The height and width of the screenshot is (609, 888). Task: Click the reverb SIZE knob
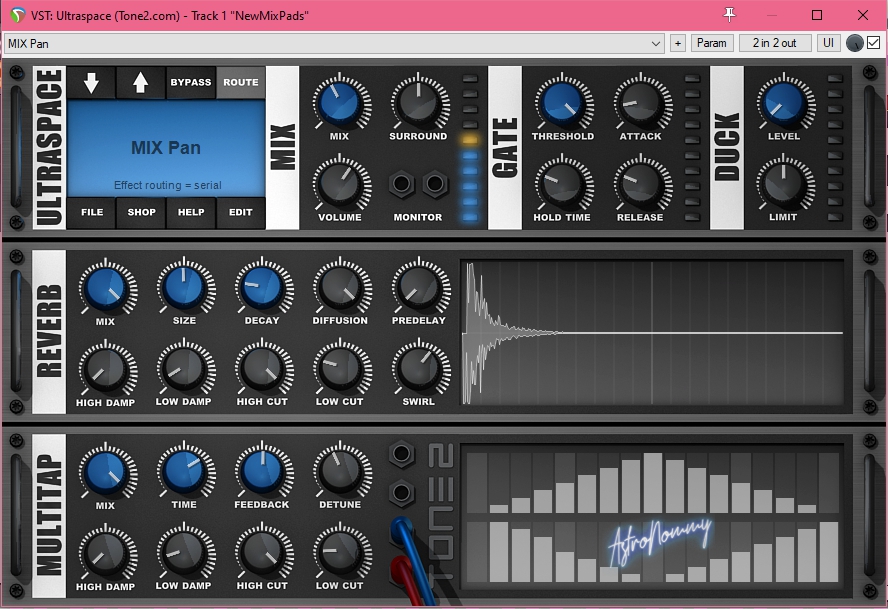[184, 288]
